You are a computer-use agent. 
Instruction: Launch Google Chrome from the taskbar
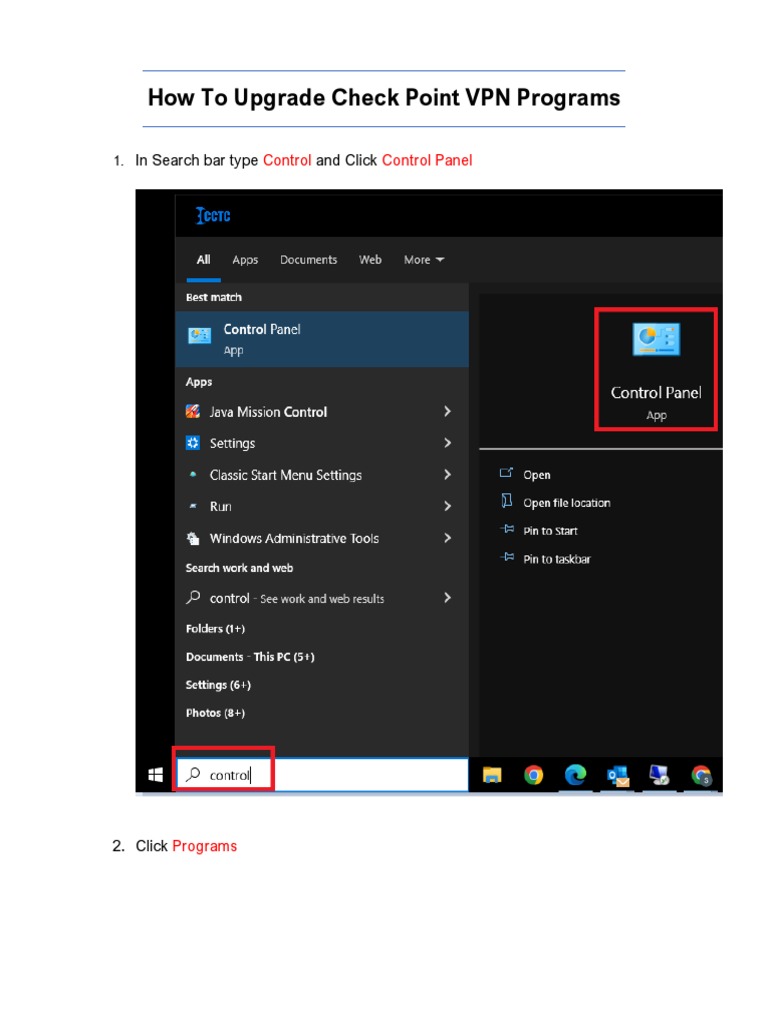534,775
